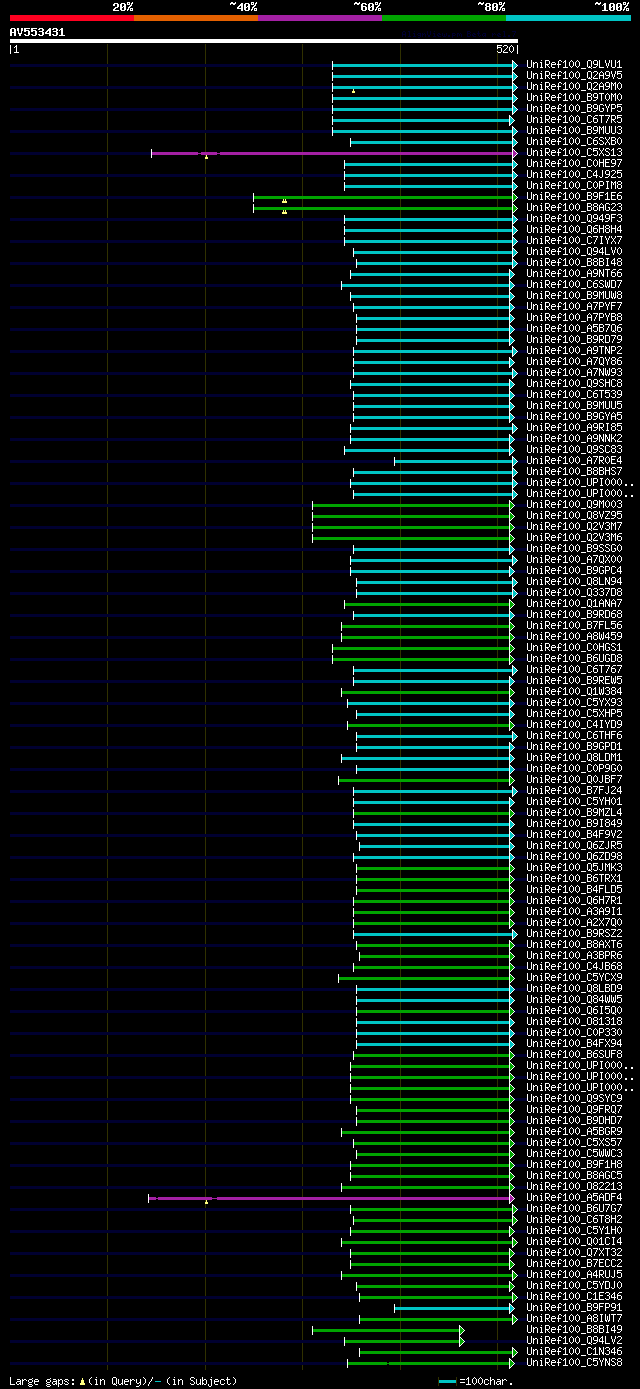Open hit UniRef100_Q0JBF7
Image resolution: width=640 pixels, height=1389 pixels.
tap(574, 780)
